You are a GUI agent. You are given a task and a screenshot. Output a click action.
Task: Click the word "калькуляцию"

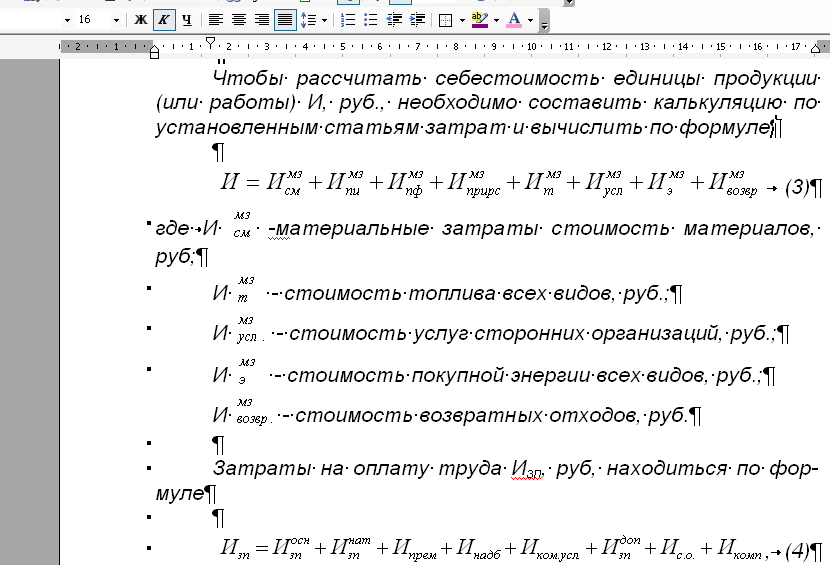(718, 102)
